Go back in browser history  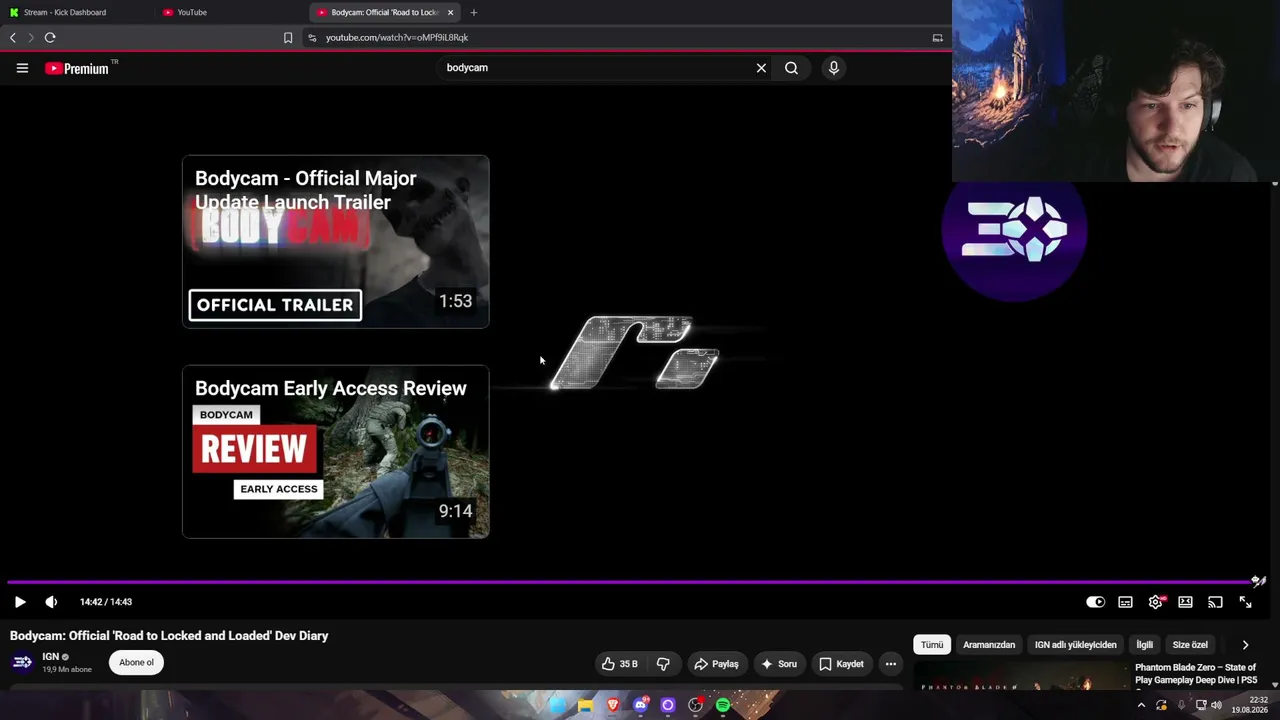tap(13, 38)
